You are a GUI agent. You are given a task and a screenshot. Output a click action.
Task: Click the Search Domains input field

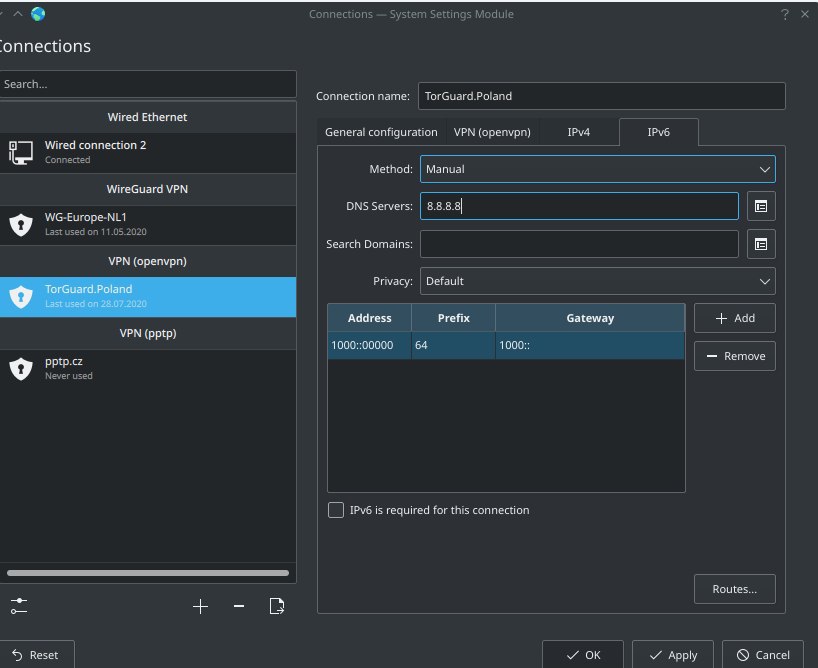579,244
